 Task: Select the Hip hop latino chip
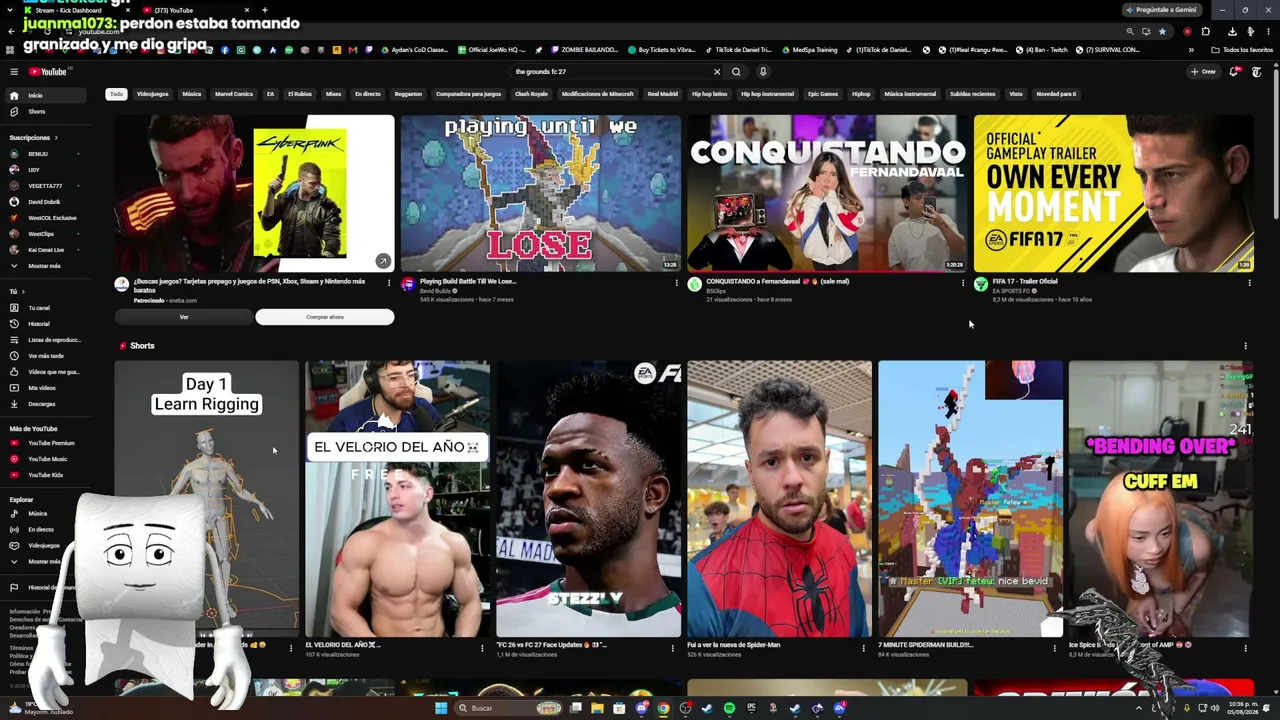coord(709,94)
